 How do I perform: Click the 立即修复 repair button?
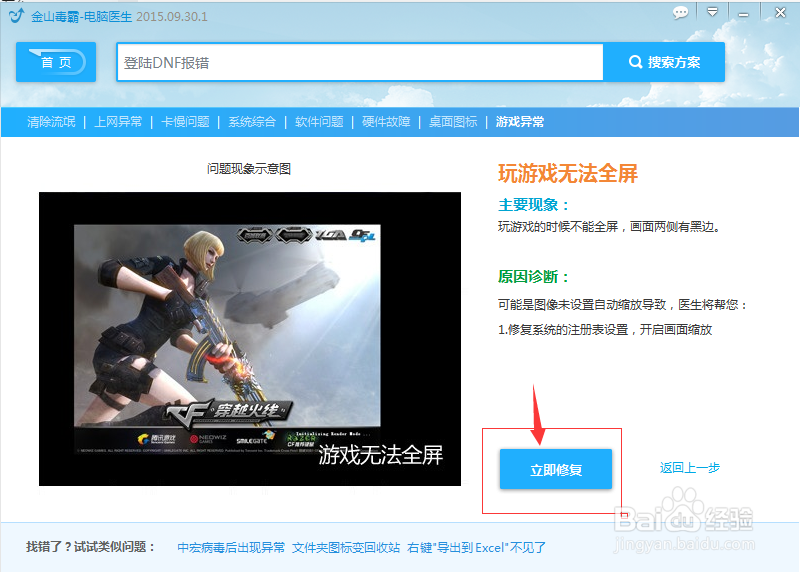(x=556, y=469)
